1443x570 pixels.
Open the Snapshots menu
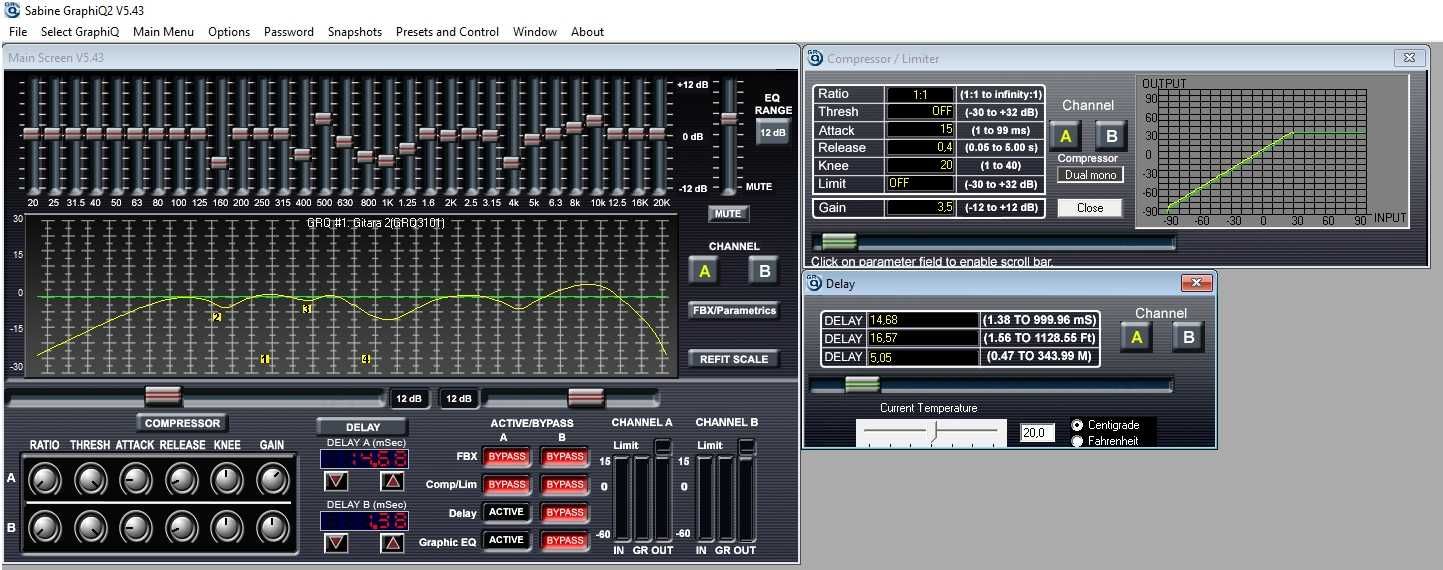coord(355,32)
